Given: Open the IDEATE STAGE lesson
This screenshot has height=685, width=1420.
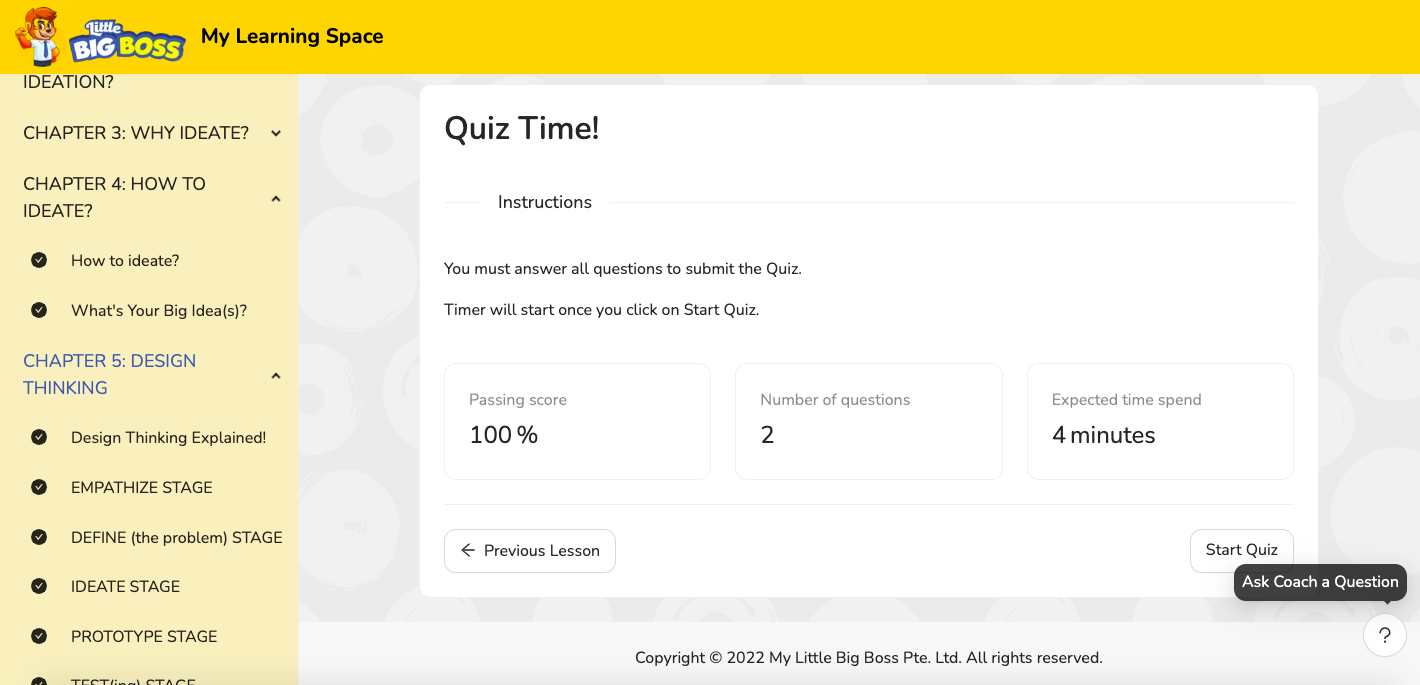Looking at the screenshot, I should [125, 586].
